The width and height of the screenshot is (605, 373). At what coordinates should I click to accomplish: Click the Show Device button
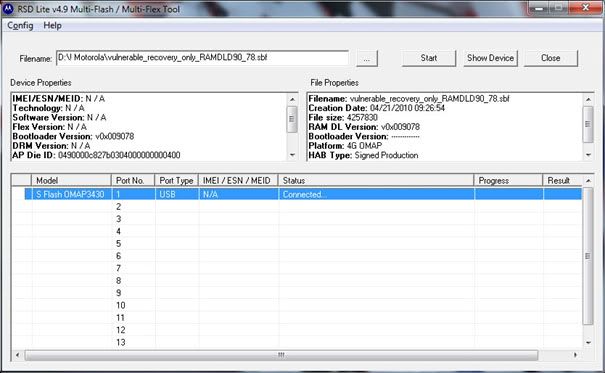click(490, 58)
